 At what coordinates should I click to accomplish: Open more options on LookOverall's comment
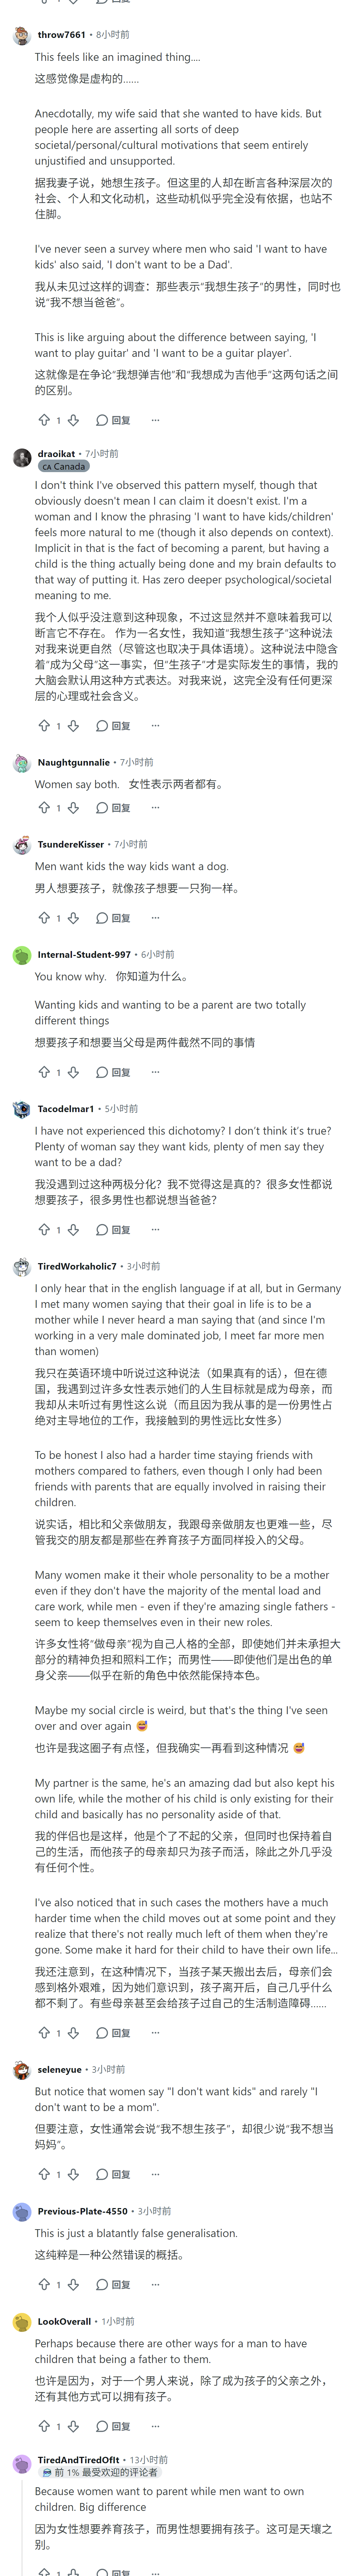pyautogui.click(x=155, y=2426)
